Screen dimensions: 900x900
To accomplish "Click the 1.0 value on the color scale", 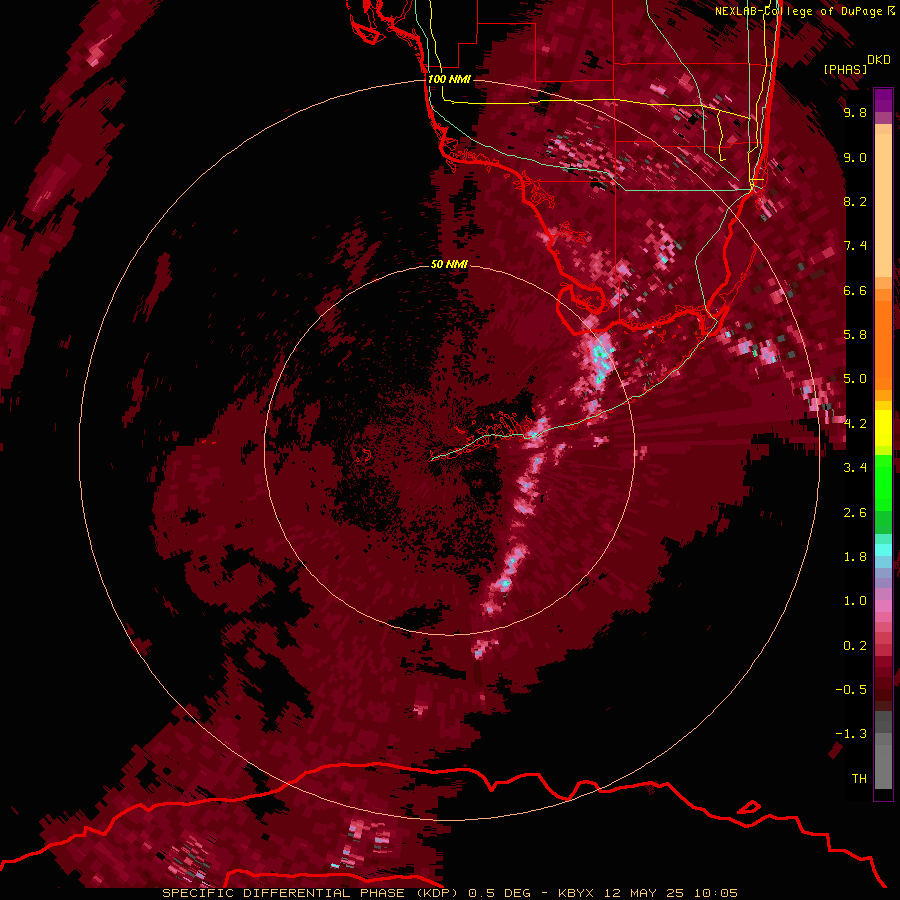I will [x=855, y=601].
